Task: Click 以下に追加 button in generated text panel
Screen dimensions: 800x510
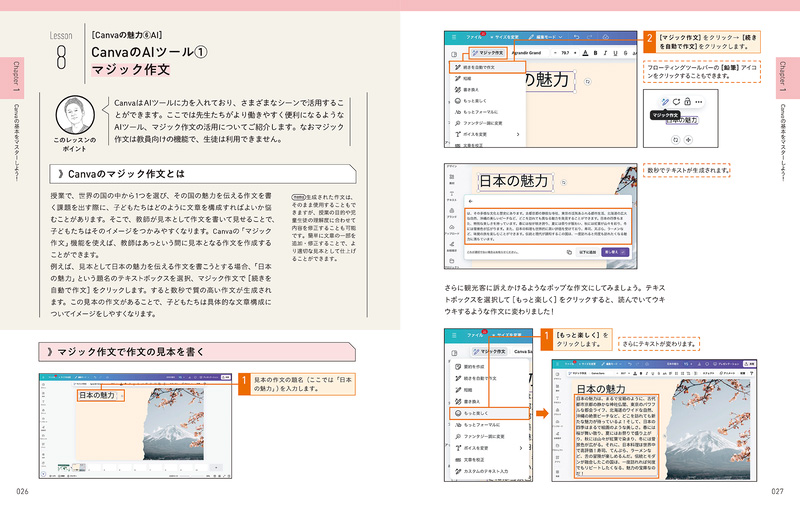Action: coord(587,252)
